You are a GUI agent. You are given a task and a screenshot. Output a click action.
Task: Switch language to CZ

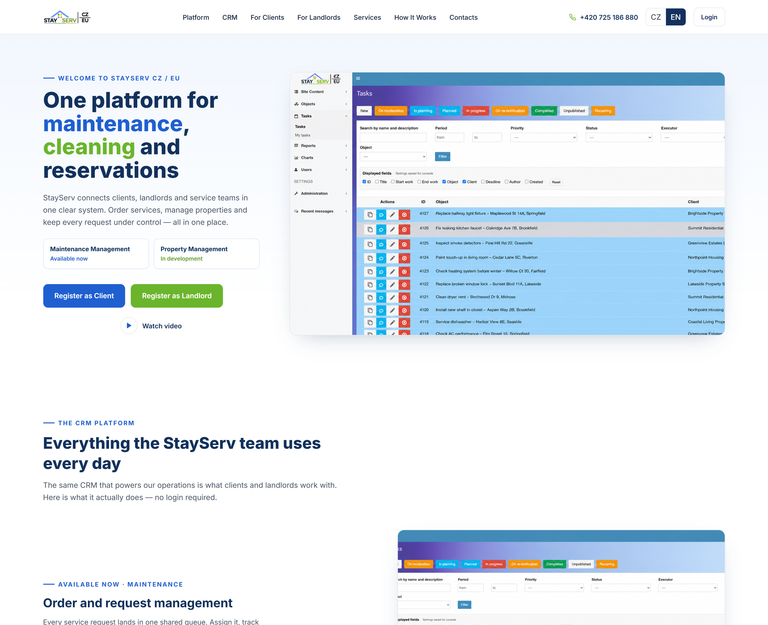tap(656, 17)
